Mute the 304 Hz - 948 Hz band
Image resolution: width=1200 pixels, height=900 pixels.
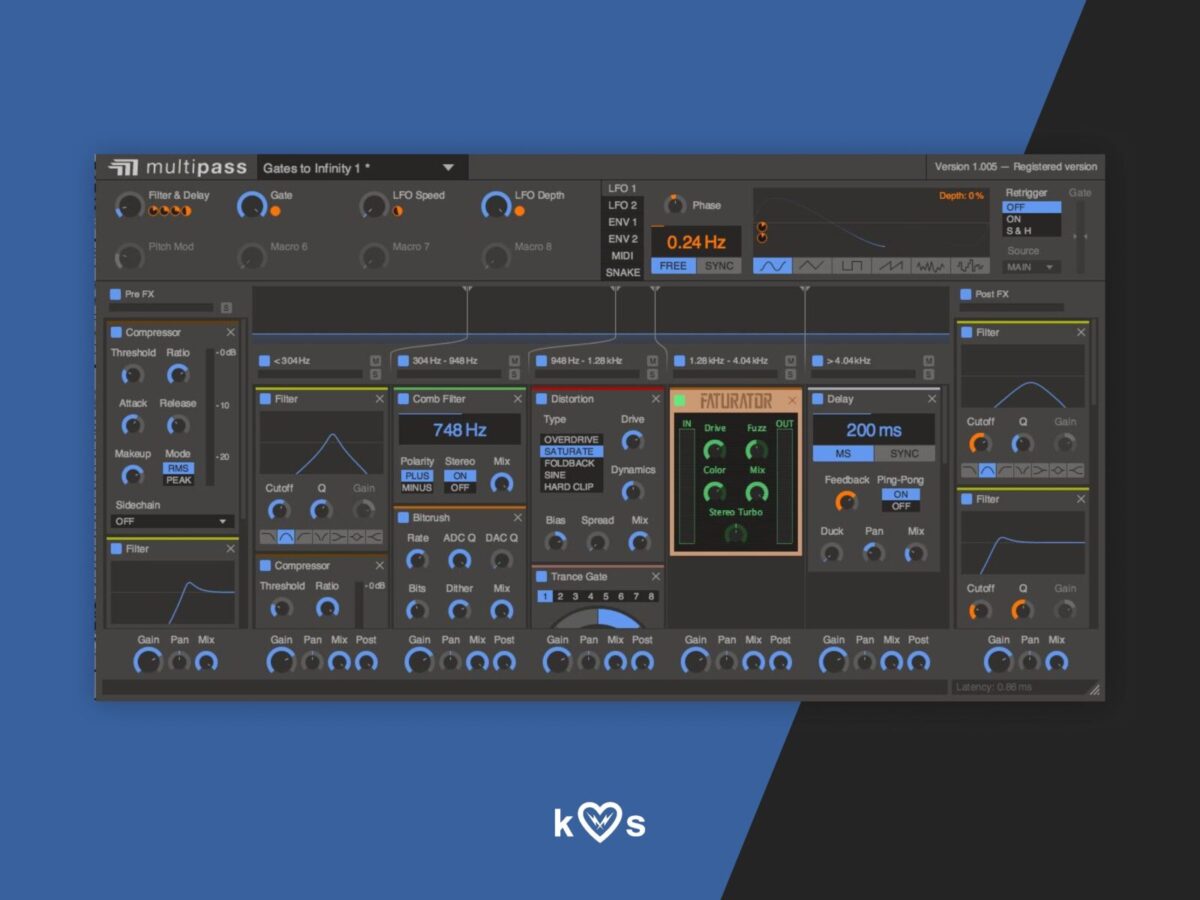[513, 360]
